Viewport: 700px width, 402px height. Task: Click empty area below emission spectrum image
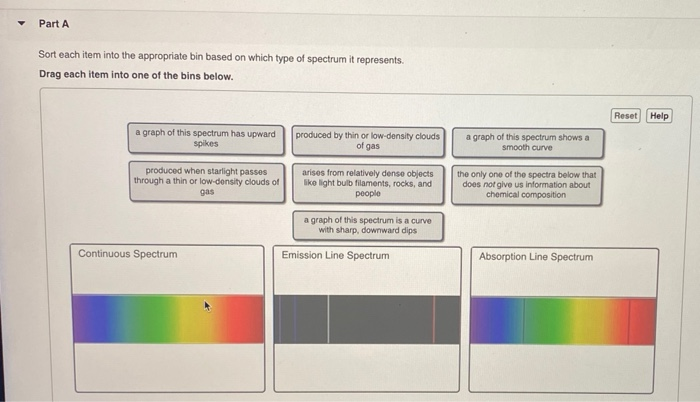pyautogui.click(x=367, y=368)
